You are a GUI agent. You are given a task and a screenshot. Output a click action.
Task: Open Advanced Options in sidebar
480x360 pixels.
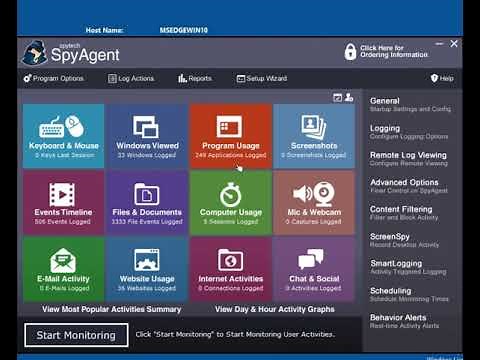(409, 186)
